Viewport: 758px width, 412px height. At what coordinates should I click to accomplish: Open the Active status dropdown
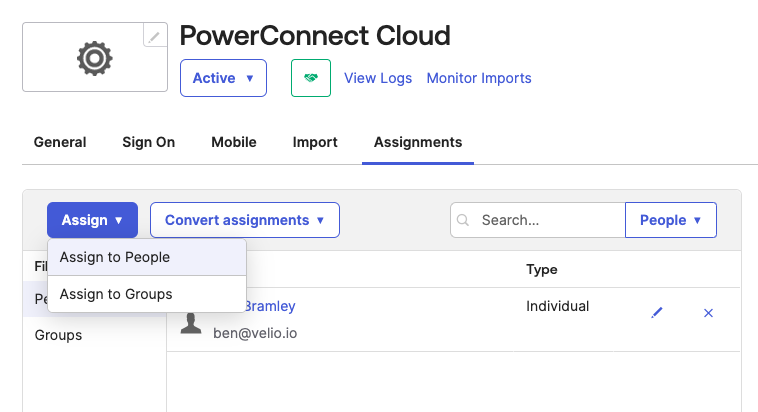click(x=223, y=78)
